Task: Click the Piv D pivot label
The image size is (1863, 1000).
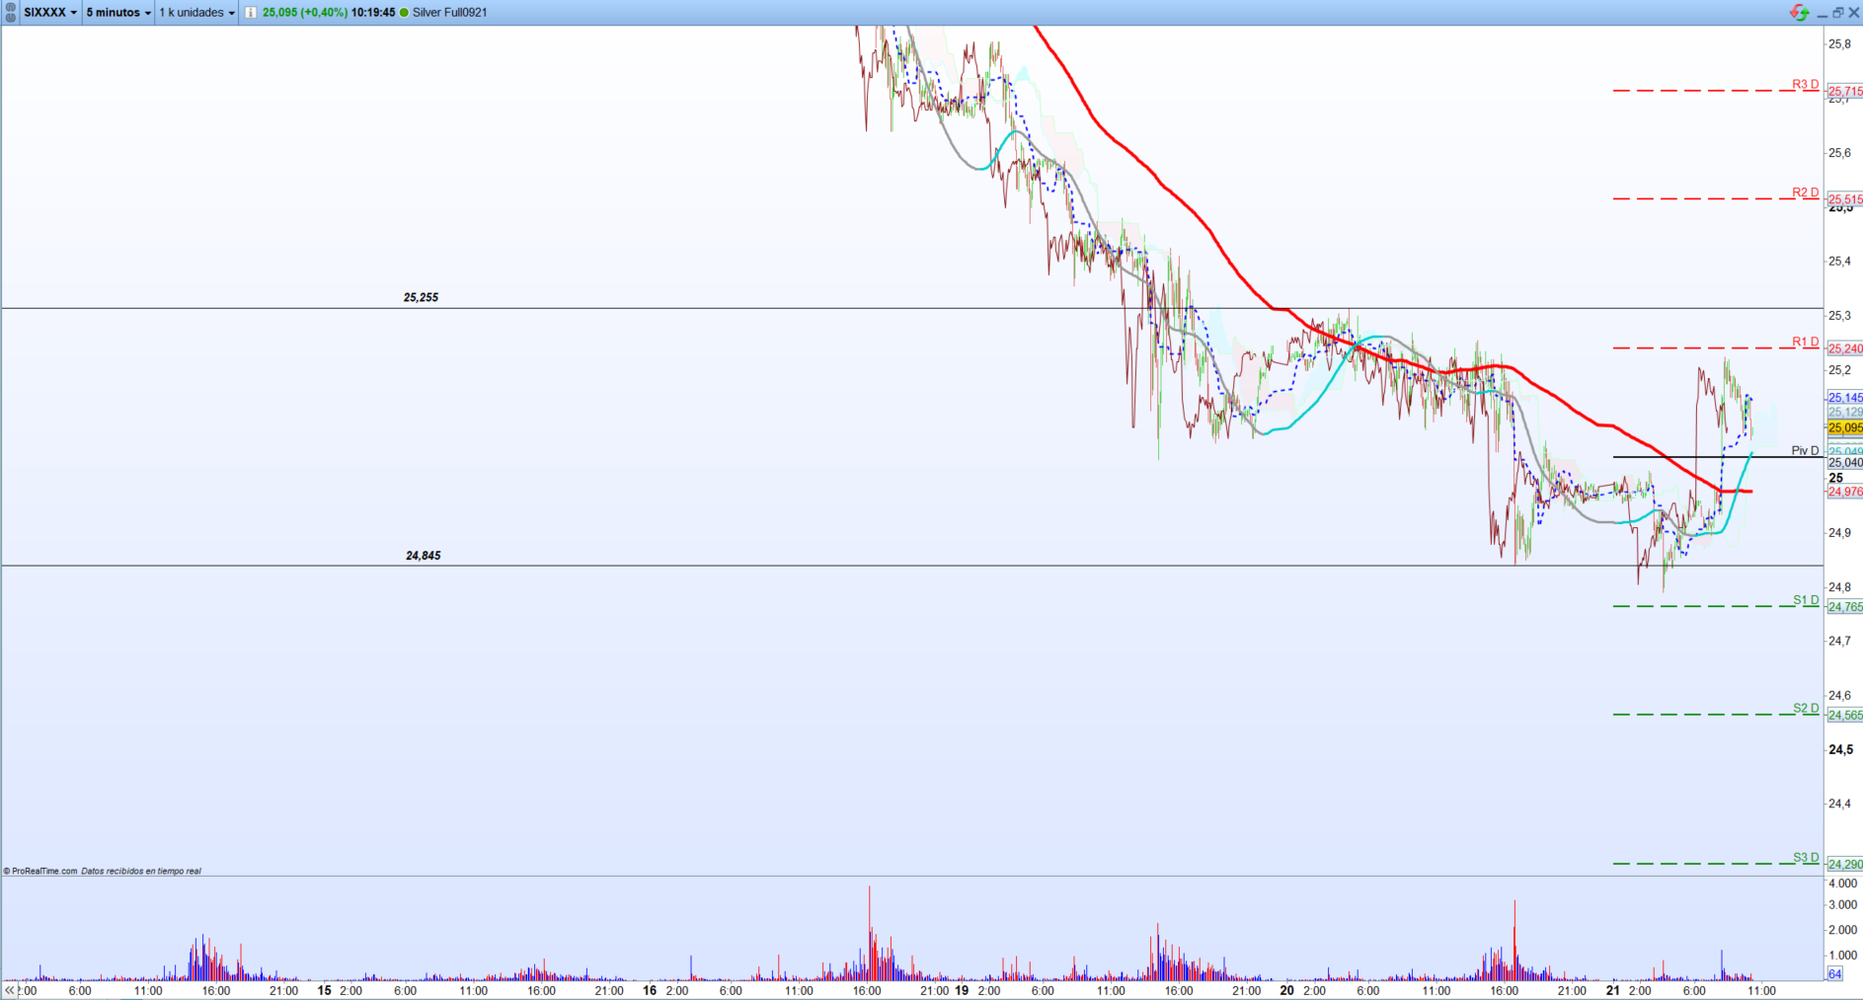Action: [1805, 451]
